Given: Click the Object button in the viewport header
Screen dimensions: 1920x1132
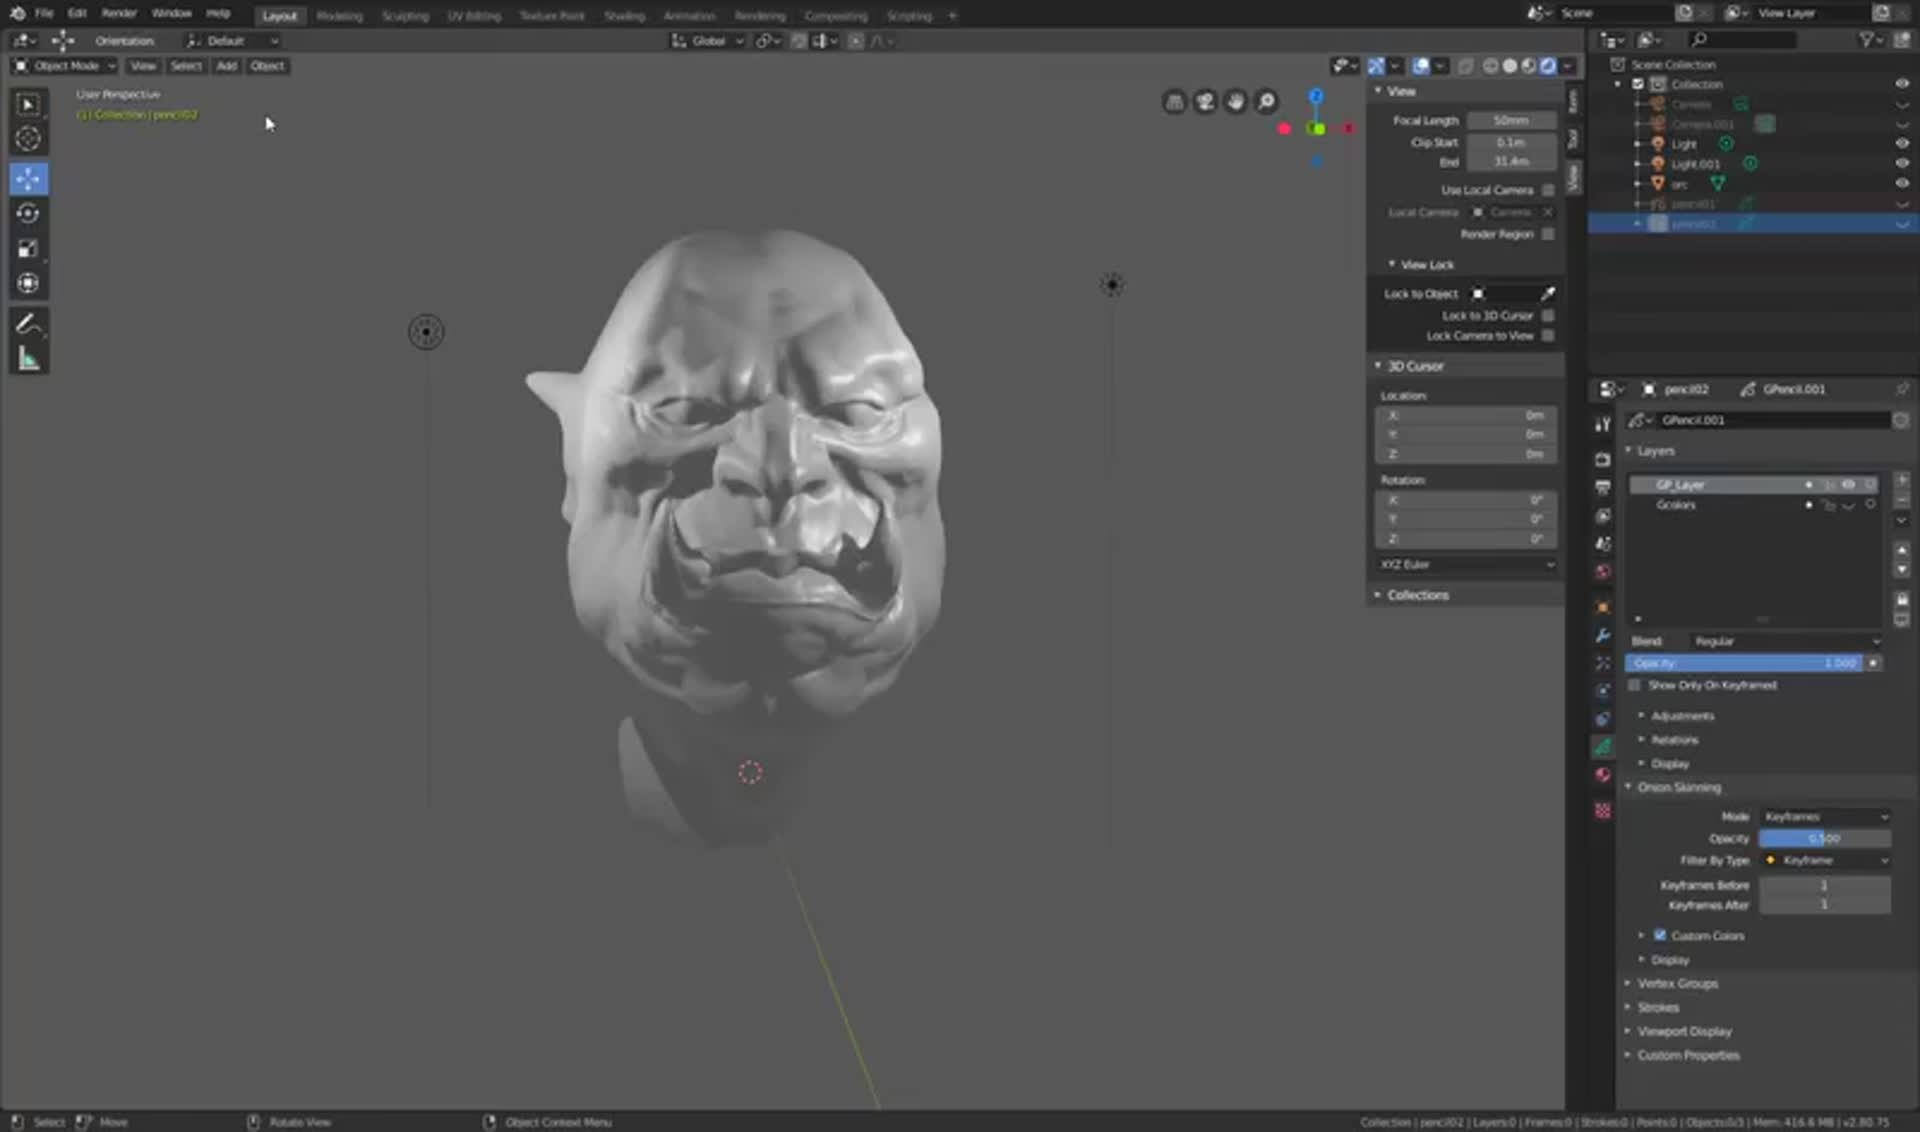Looking at the screenshot, I should pyautogui.click(x=267, y=66).
